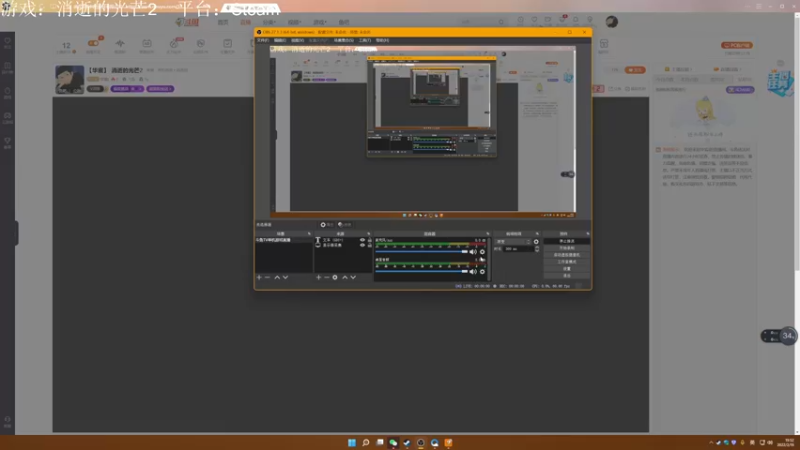Add a new source in OBS Sources panel
800x450 pixels.
[318, 278]
